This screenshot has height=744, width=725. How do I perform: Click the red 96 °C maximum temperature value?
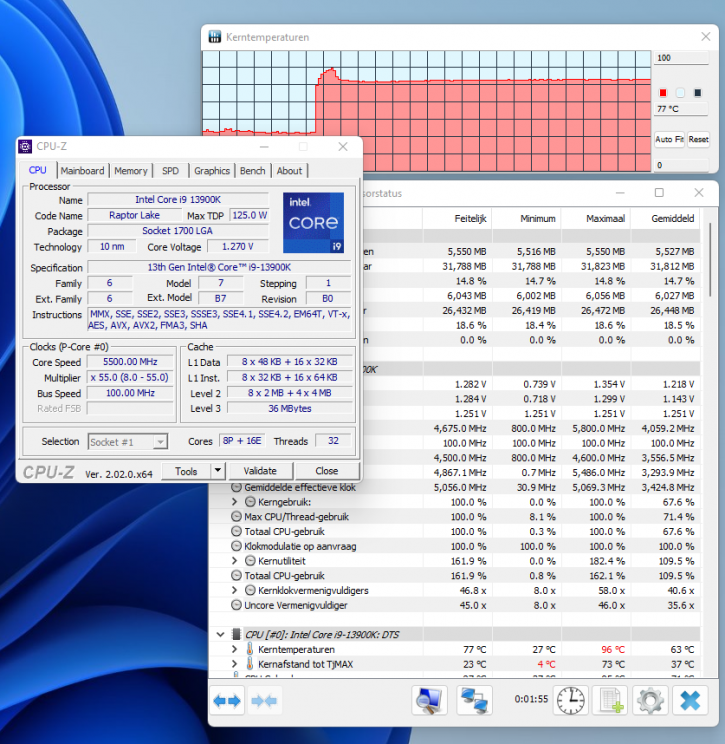coord(613,649)
